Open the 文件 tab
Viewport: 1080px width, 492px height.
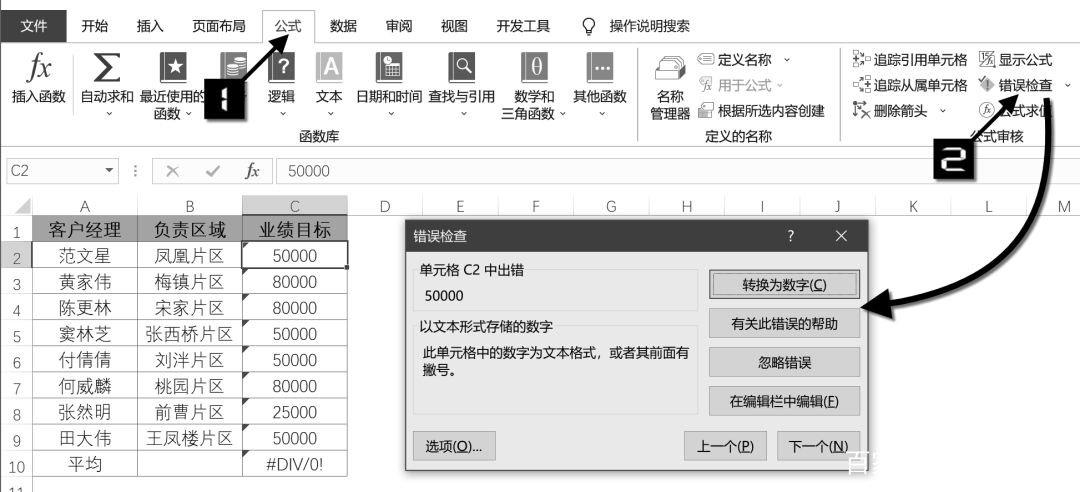click(x=34, y=26)
